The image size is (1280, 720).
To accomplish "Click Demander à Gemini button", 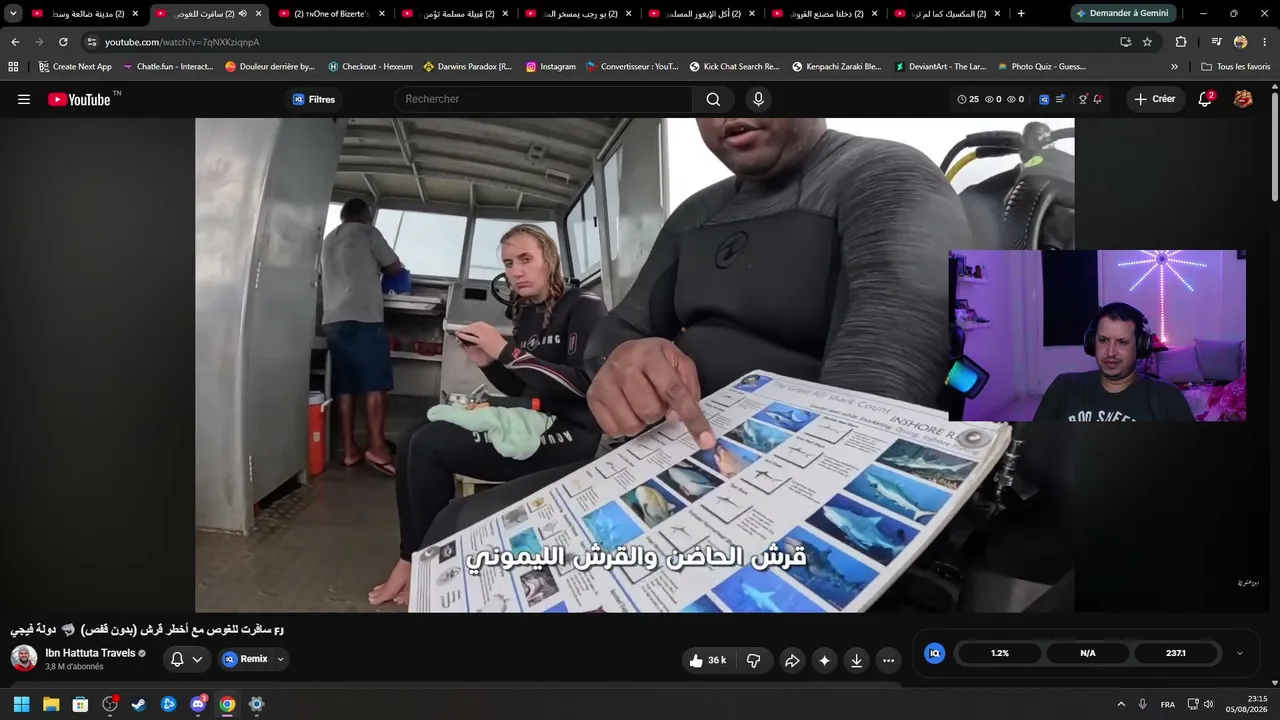I will (1123, 14).
